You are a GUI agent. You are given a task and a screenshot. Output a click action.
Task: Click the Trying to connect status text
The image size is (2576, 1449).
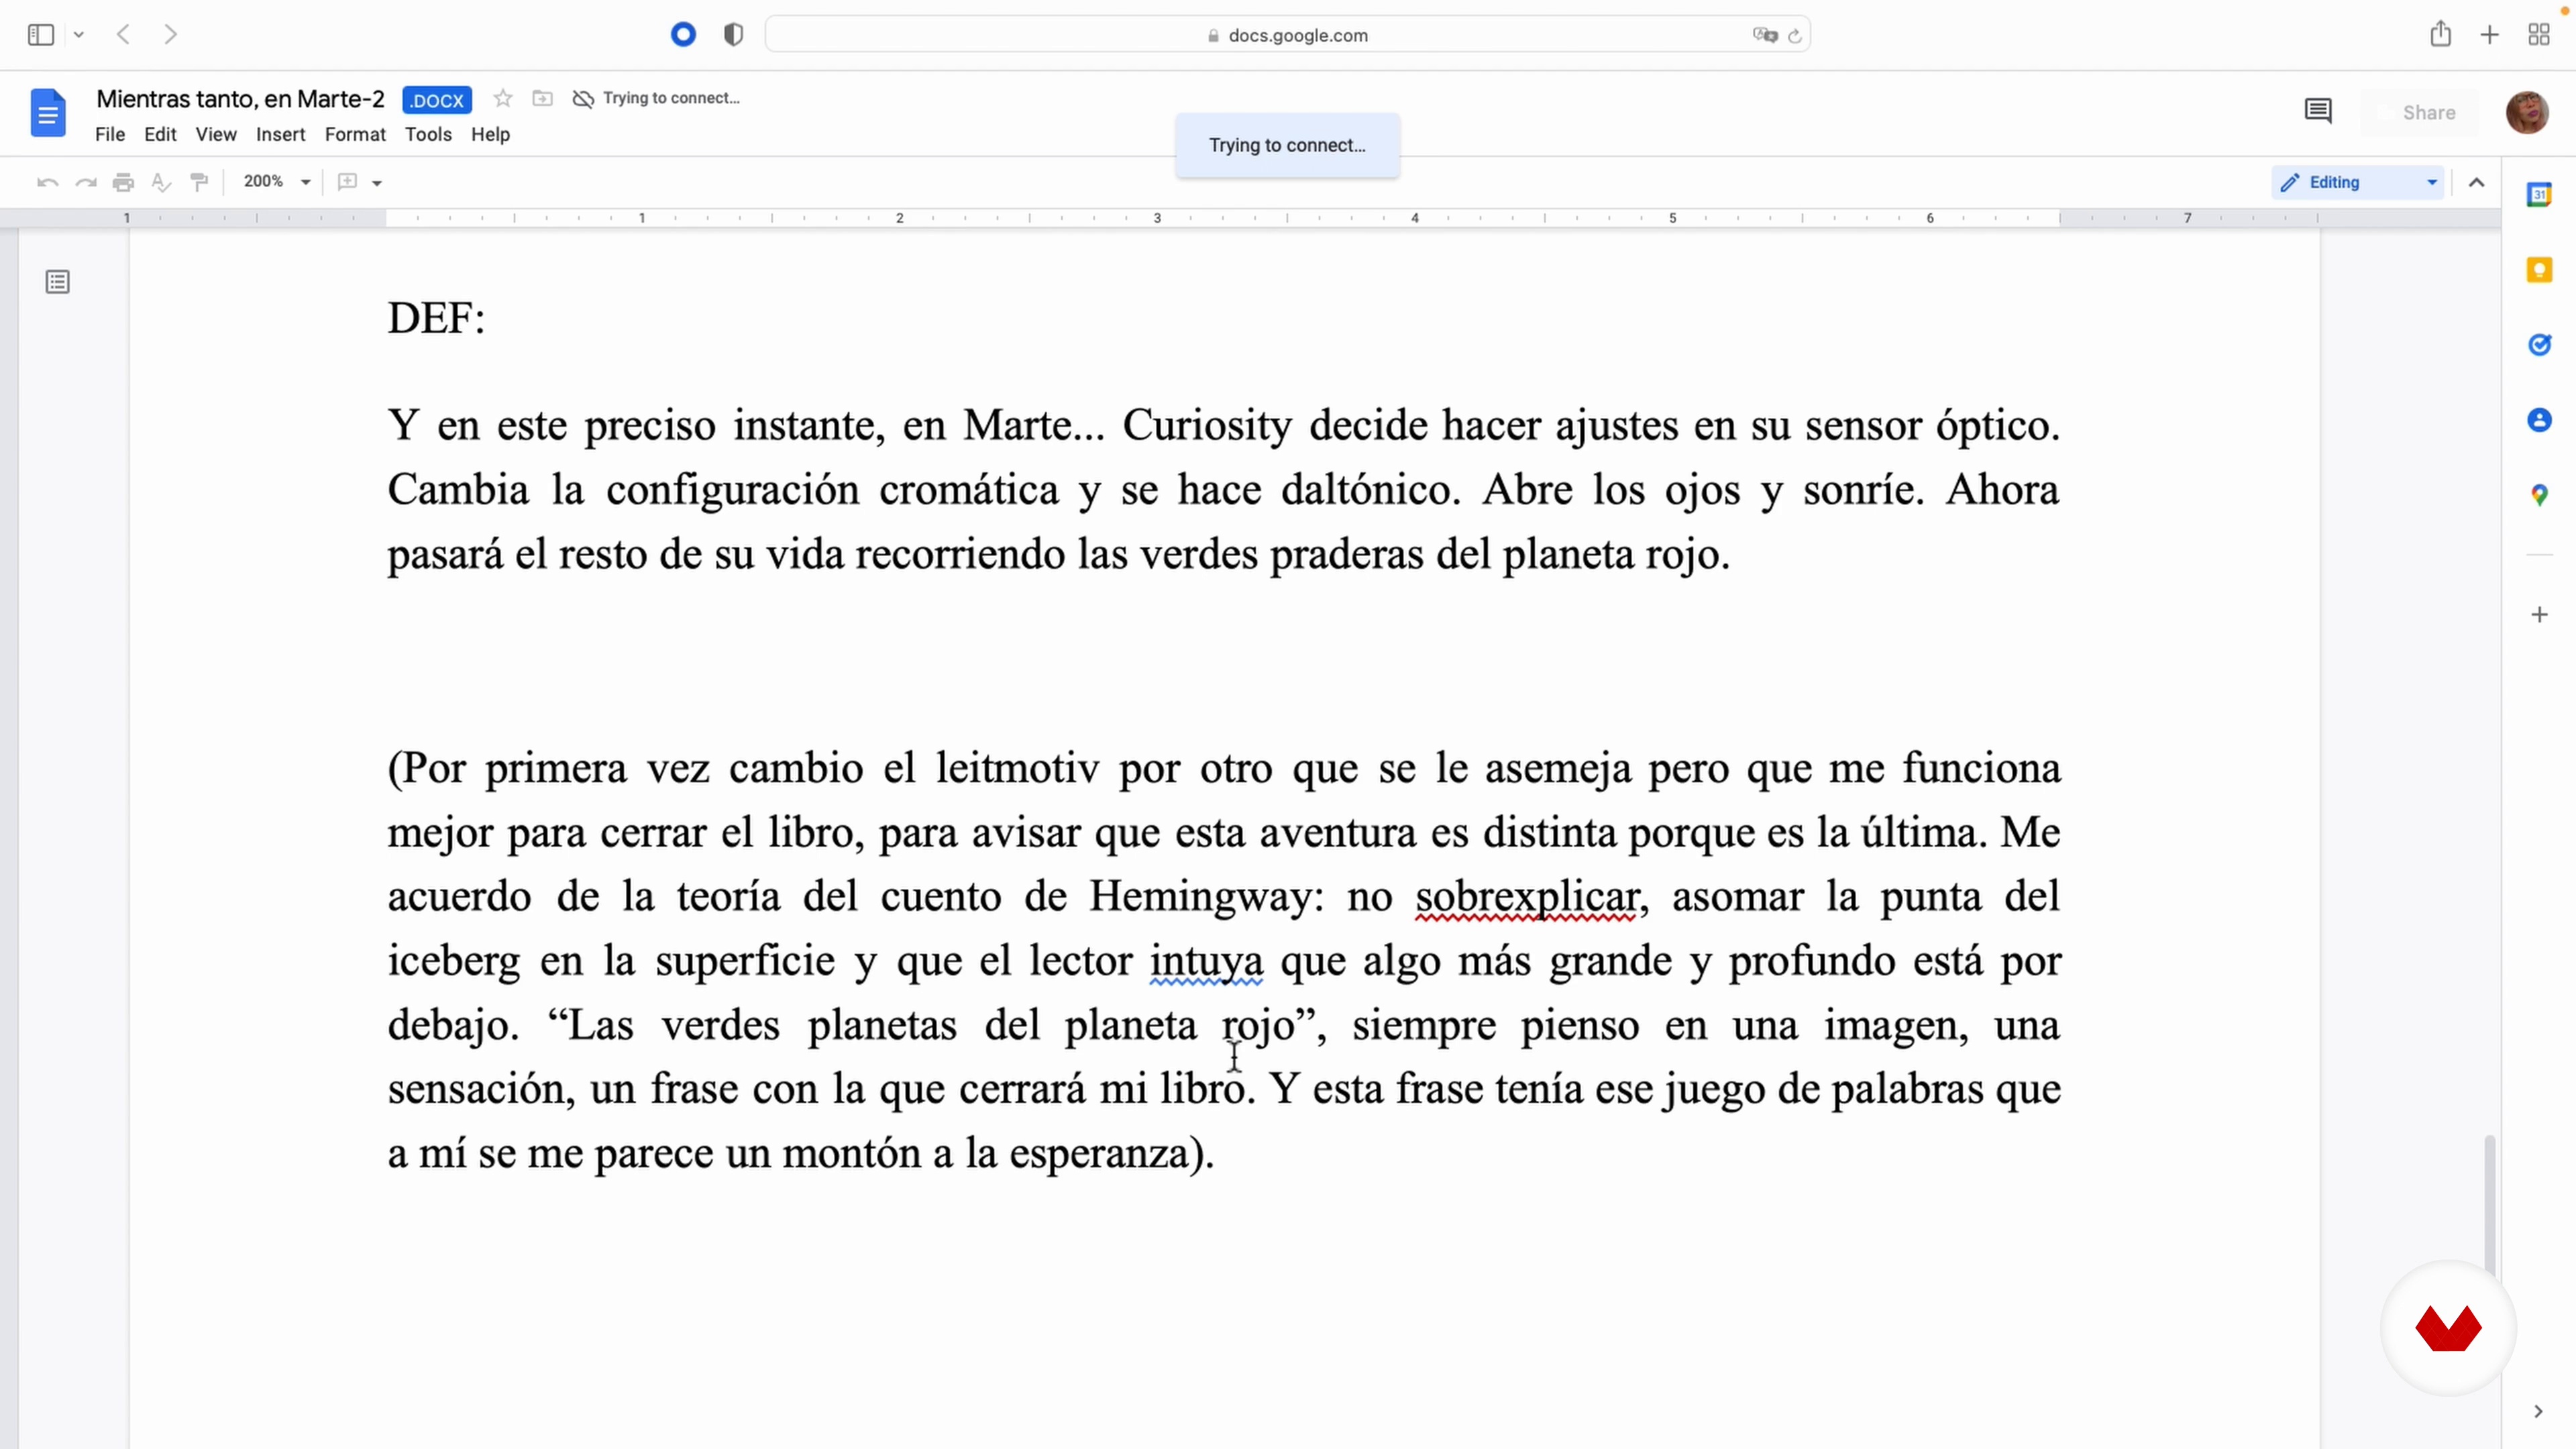671,98
